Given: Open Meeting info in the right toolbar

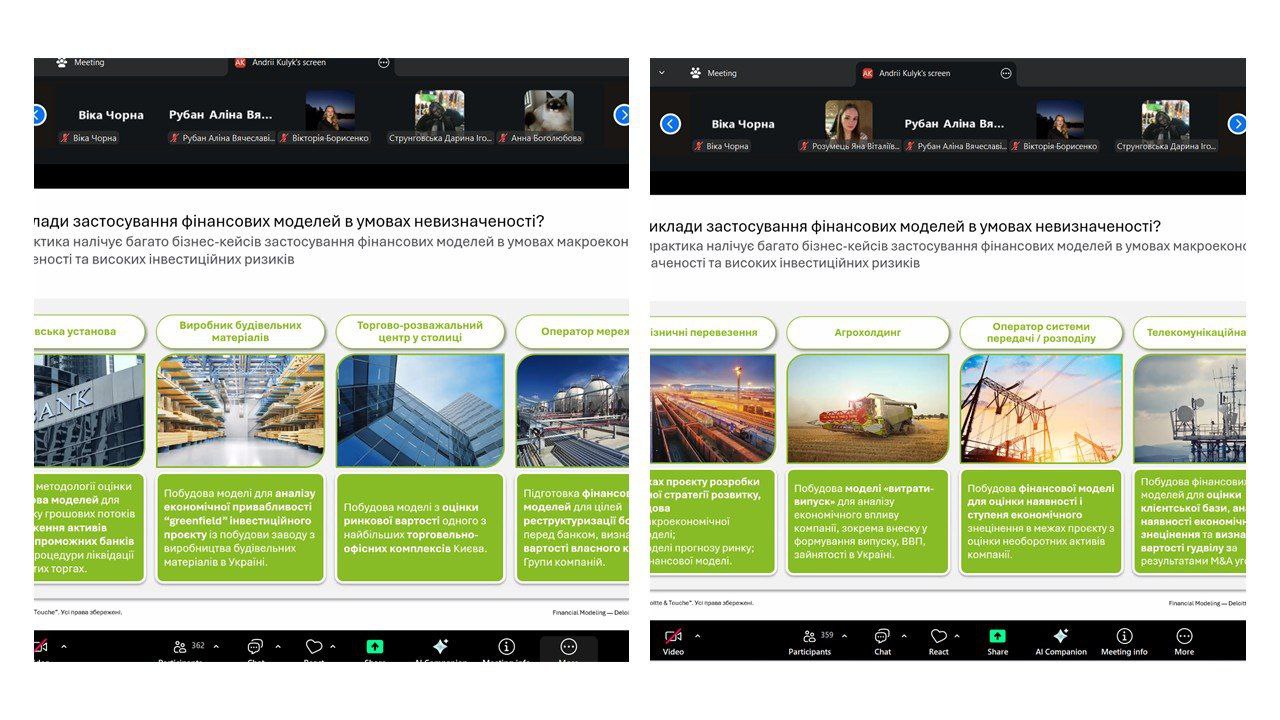Looking at the screenshot, I should coord(1124,637).
